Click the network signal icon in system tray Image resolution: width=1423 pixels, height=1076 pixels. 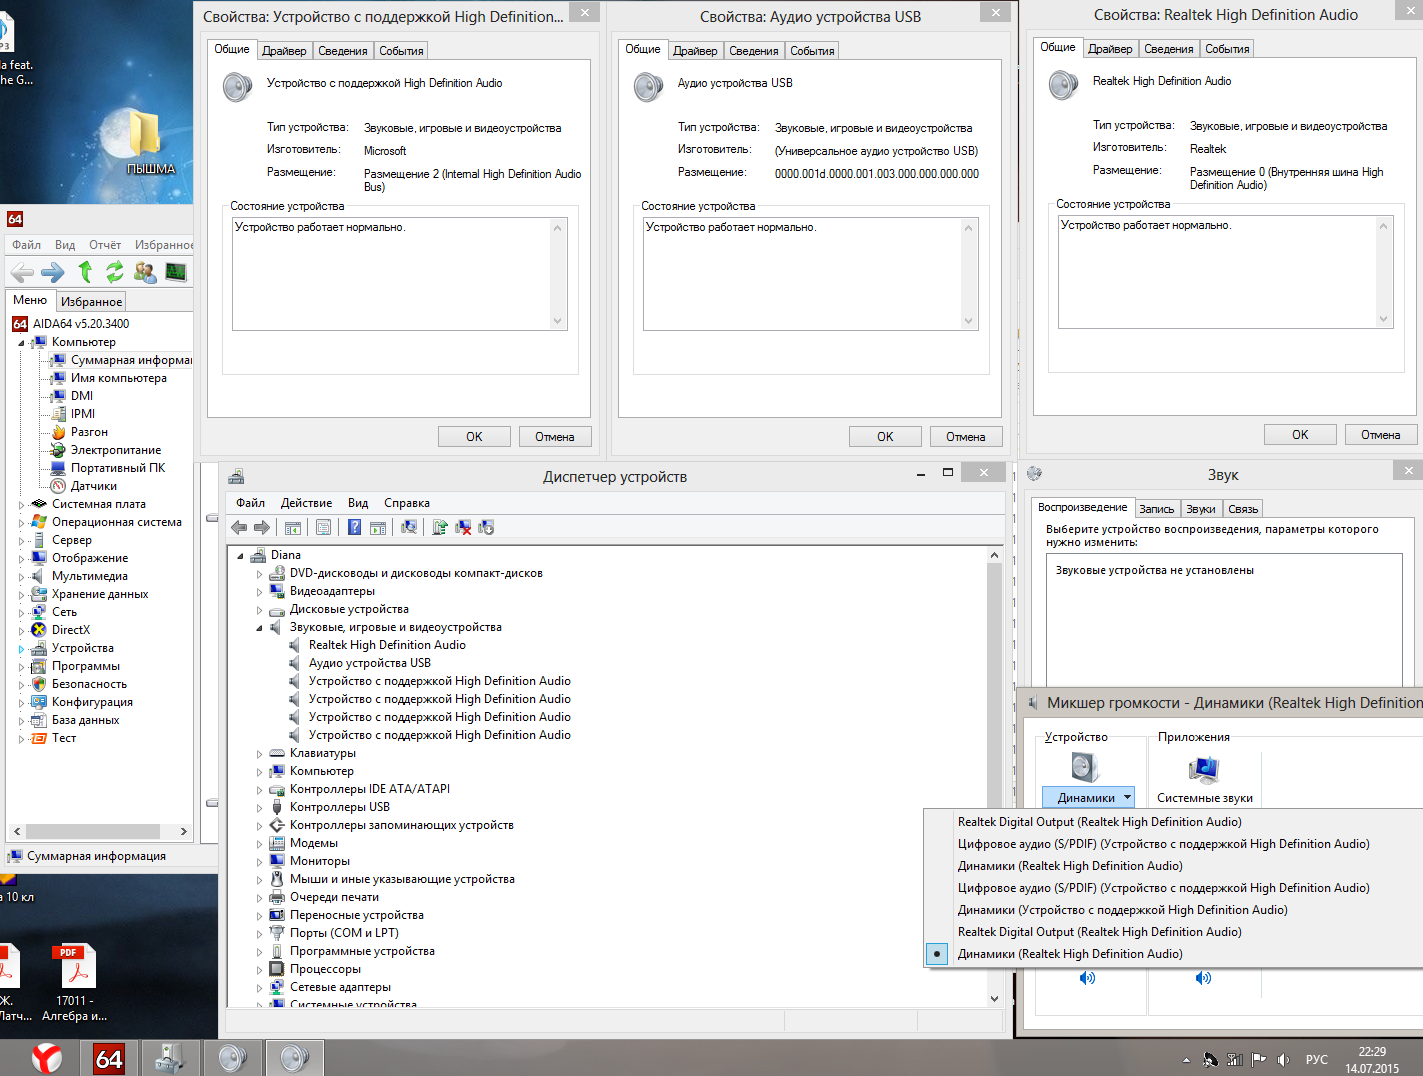click(1235, 1060)
